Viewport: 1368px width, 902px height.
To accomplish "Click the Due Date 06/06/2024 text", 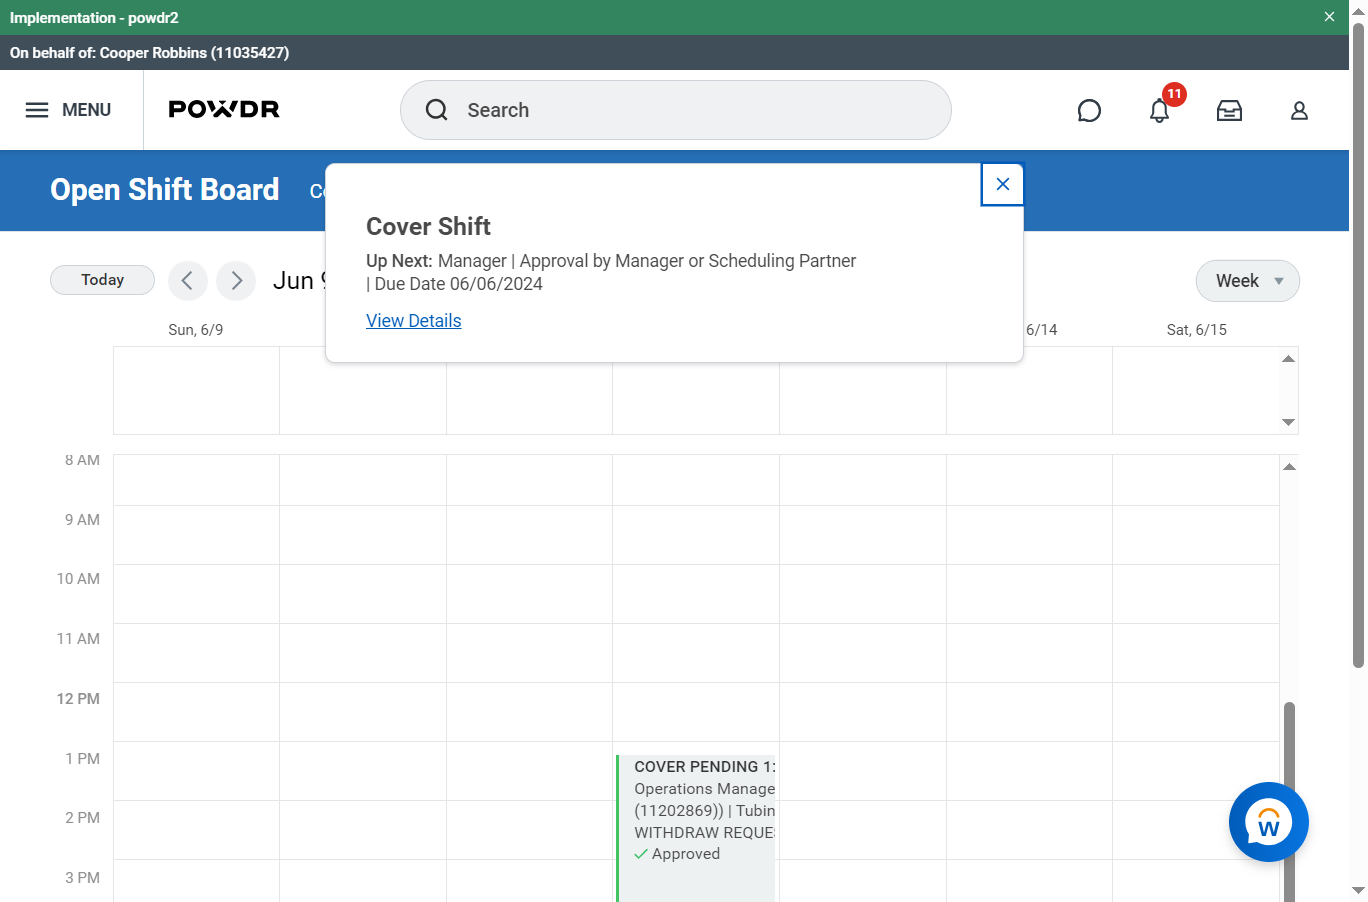I will (x=459, y=284).
